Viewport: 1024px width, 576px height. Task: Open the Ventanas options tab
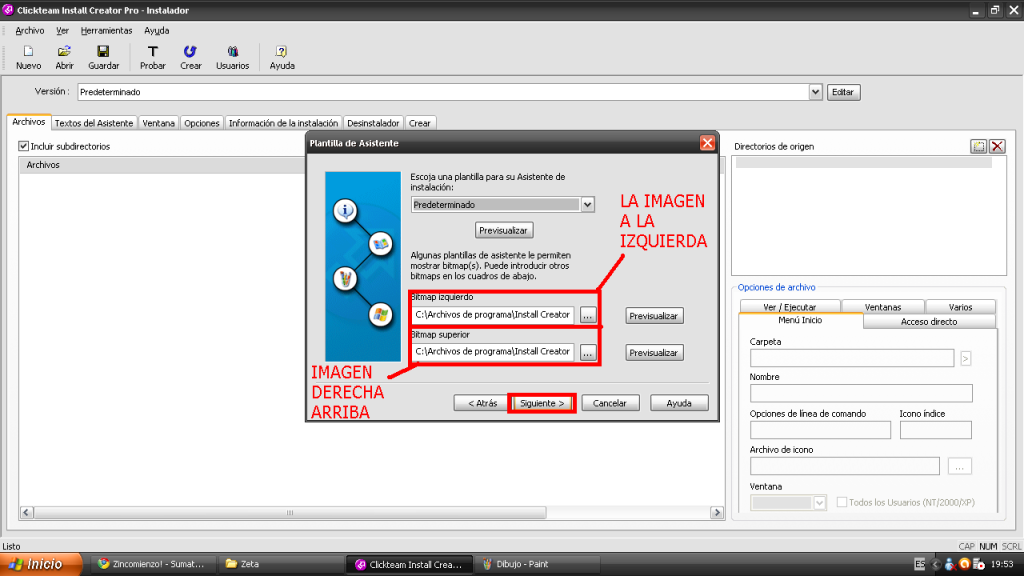tap(883, 307)
